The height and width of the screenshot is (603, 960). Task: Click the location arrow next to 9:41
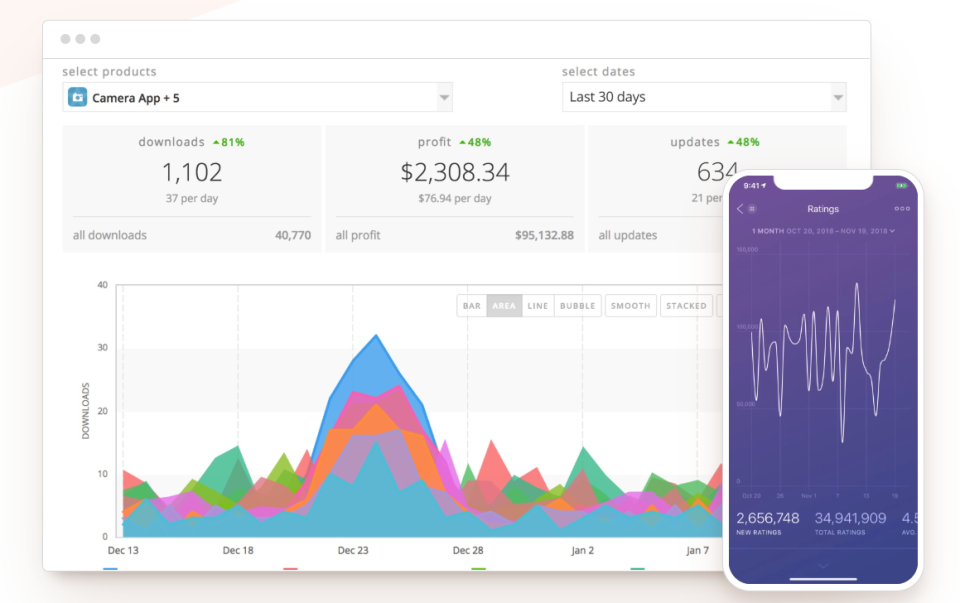[x=763, y=185]
